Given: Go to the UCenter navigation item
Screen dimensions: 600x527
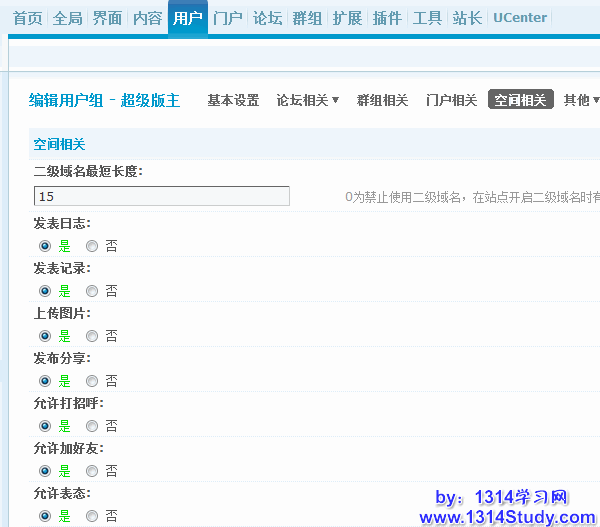Looking at the screenshot, I should (x=520, y=18).
